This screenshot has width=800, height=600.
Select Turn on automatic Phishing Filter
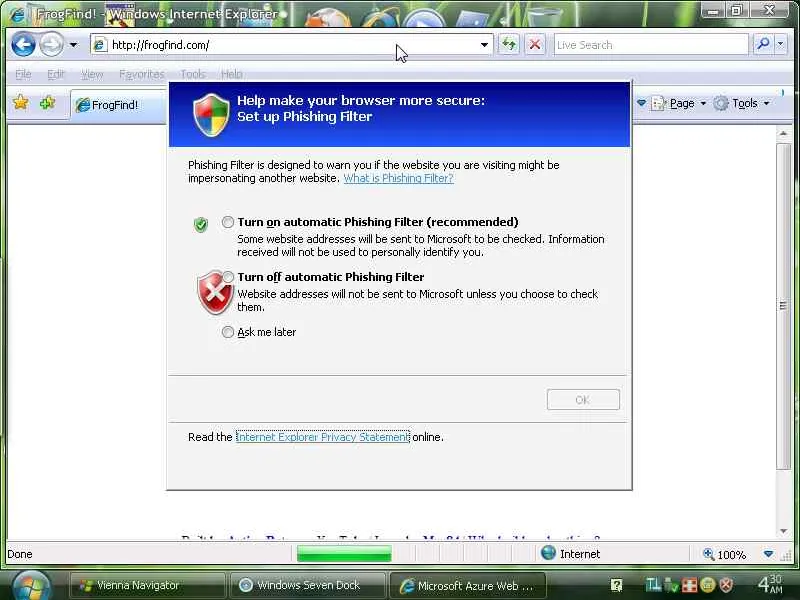point(228,222)
